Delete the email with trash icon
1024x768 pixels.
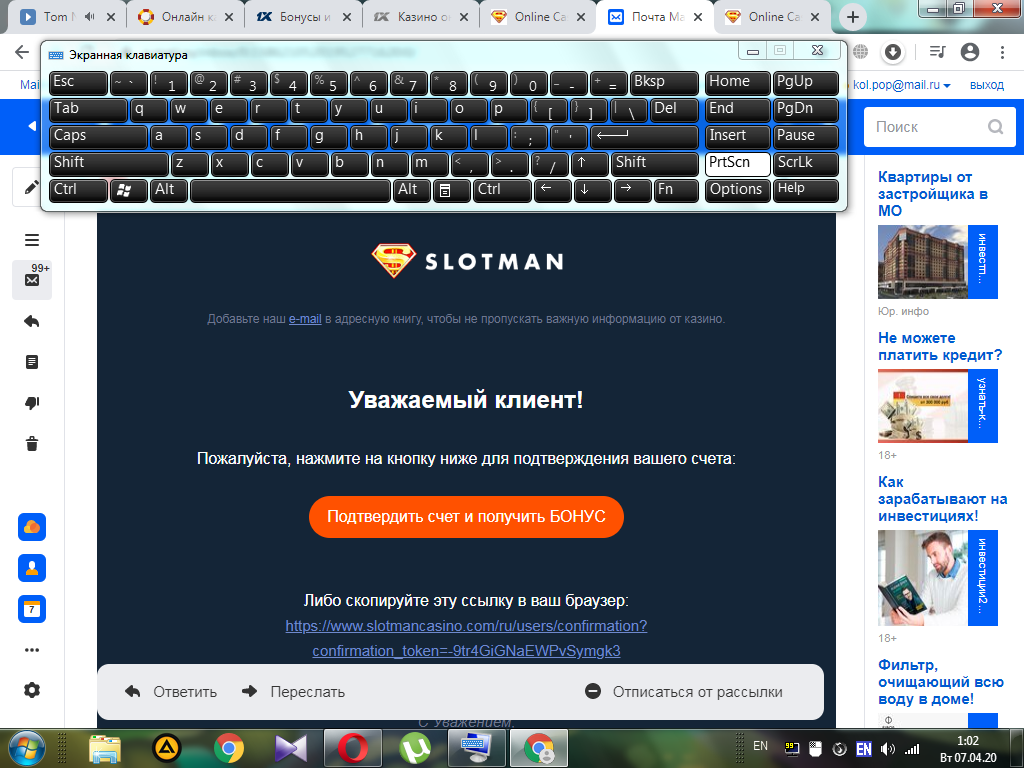[32, 444]
